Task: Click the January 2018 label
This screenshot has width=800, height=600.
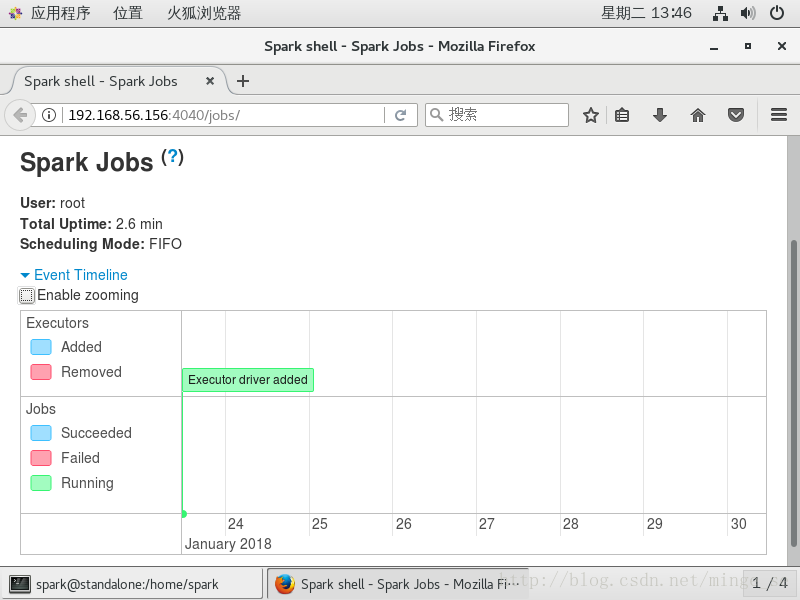Action: (x=228, y=544)
